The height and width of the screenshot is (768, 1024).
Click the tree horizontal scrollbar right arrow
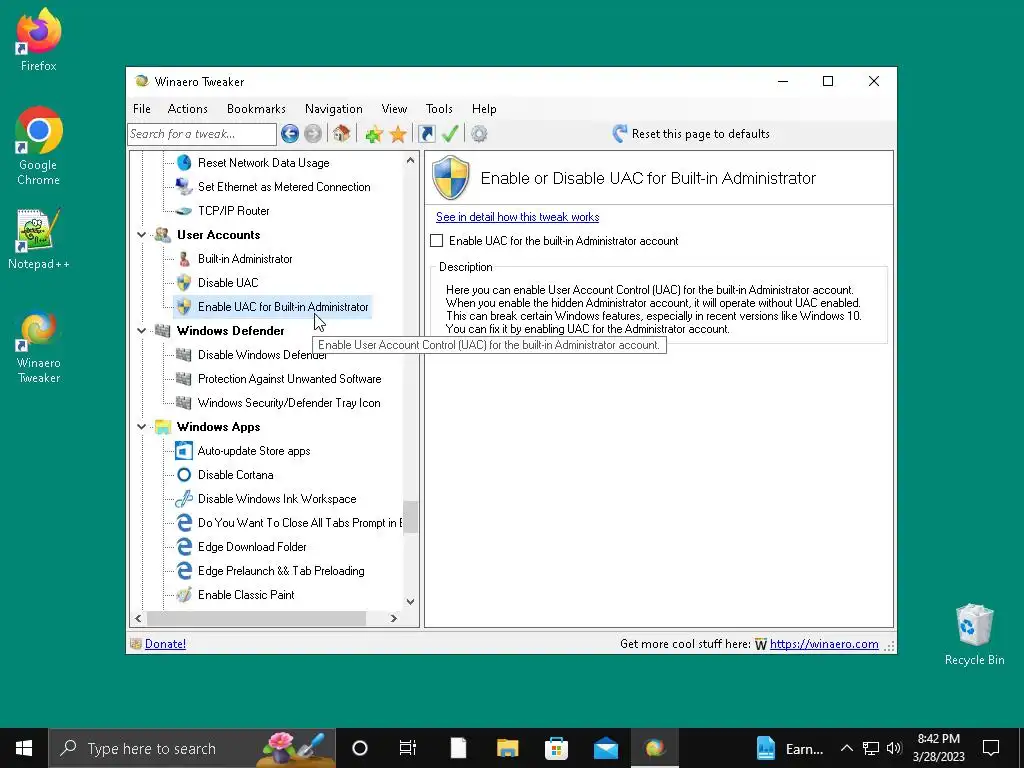(x=394, y=618)
